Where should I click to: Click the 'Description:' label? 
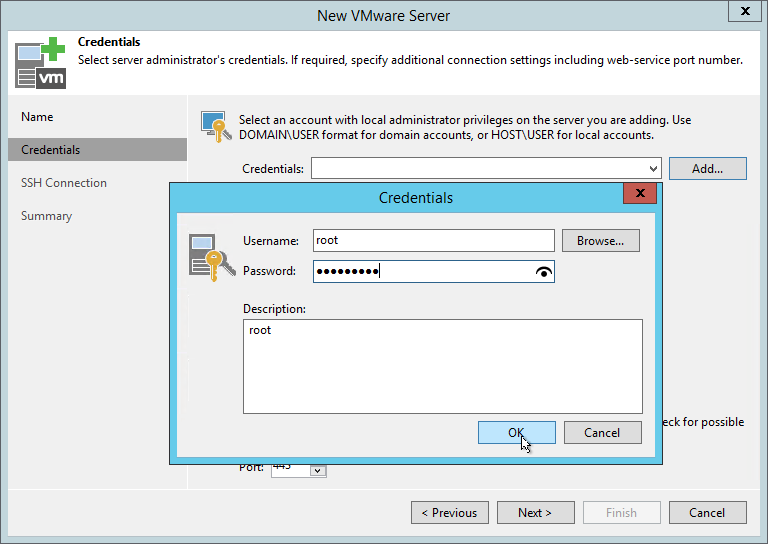[274, 309]
